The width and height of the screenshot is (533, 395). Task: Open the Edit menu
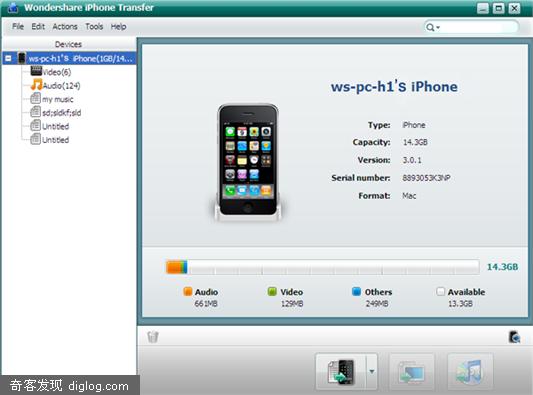tap(38, 27)
